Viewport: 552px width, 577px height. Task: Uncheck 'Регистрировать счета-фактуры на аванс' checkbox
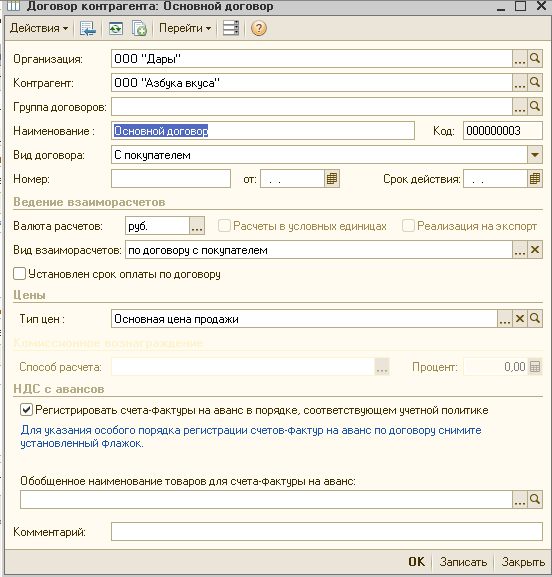pos(26,410)
